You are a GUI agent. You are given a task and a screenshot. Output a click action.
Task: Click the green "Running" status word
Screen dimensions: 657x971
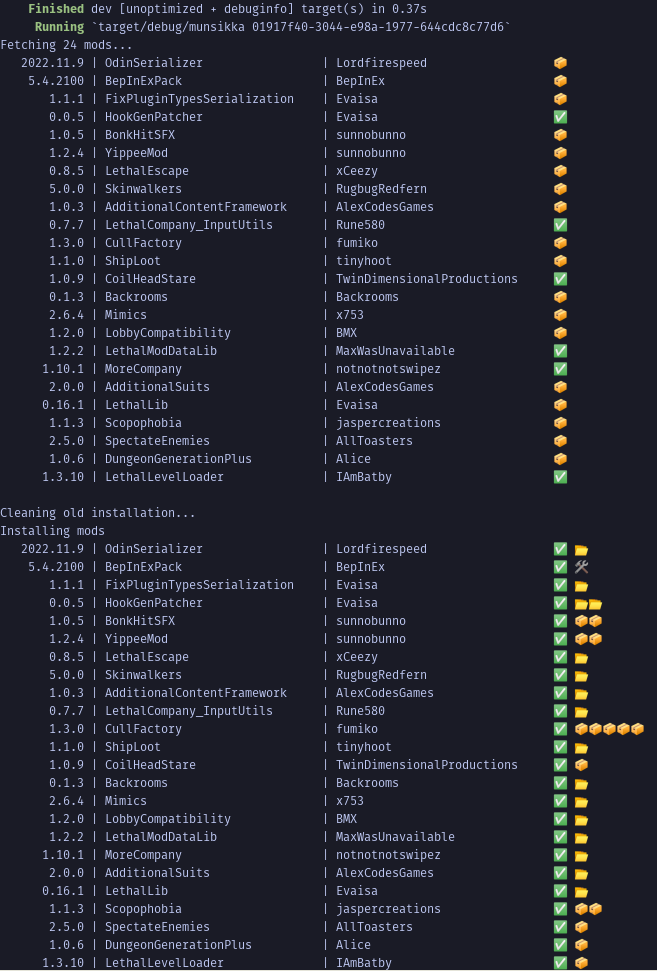pos(59,27)
